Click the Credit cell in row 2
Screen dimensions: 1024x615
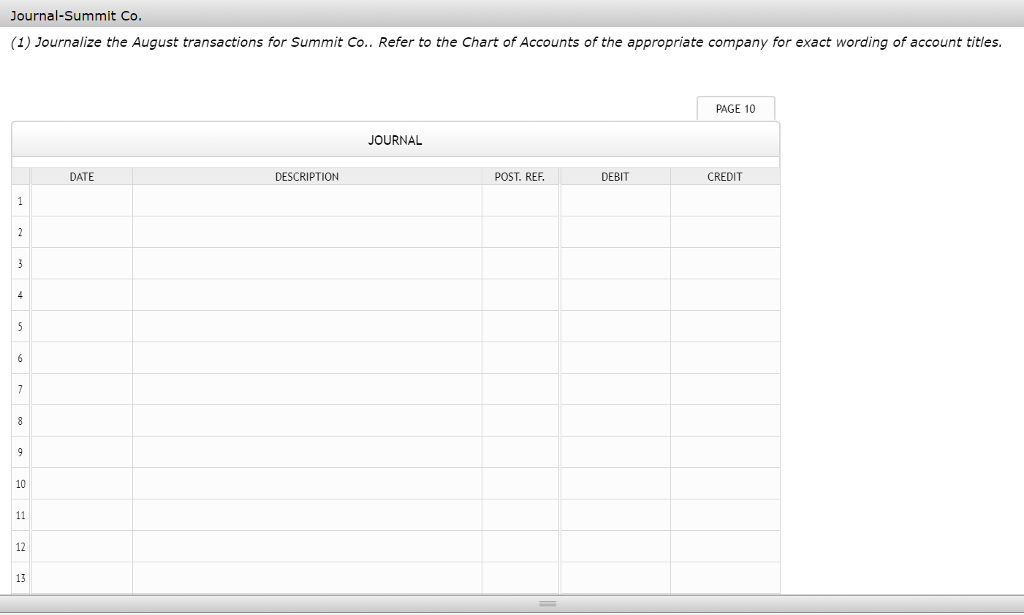coord(725,232)
